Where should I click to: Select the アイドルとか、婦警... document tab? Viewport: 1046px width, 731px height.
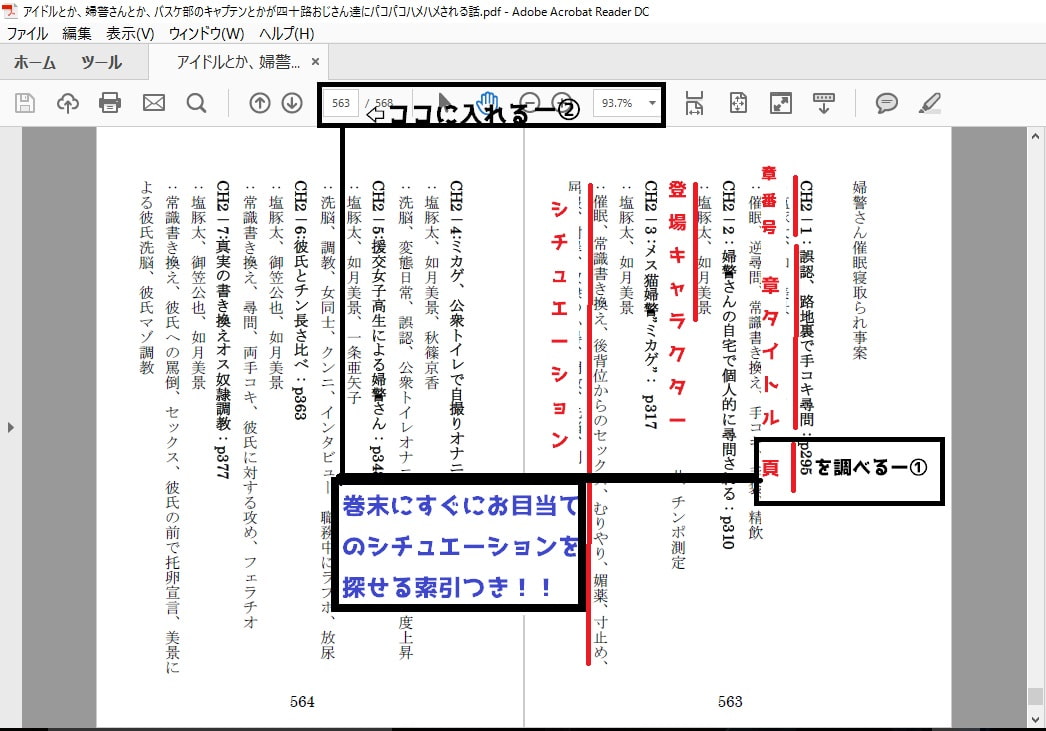pos(238,63)
